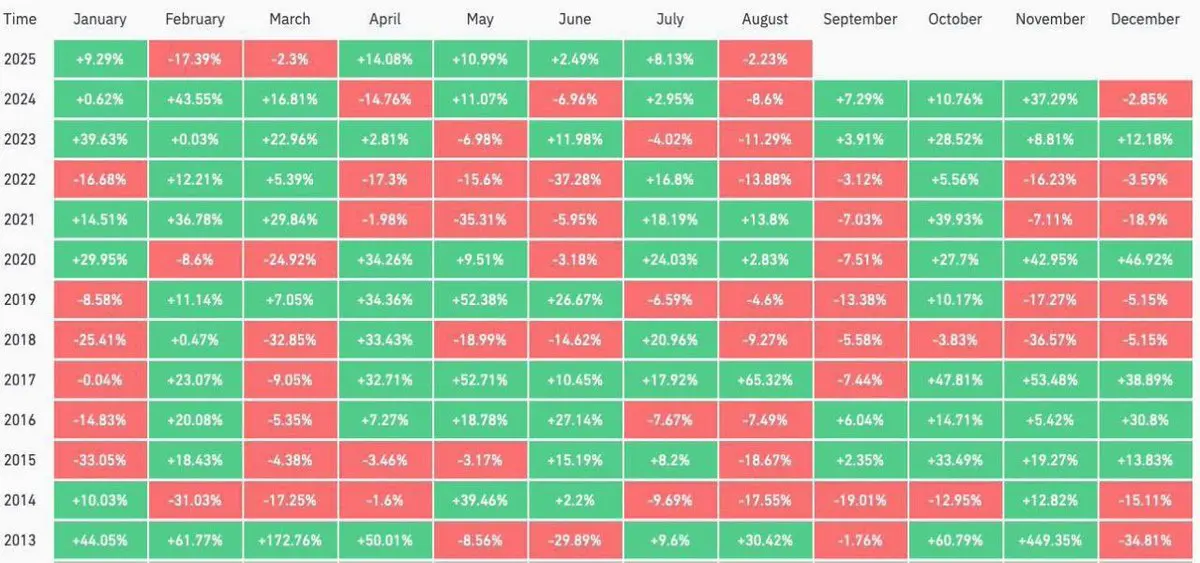Click the January column header

coord(99,19)
